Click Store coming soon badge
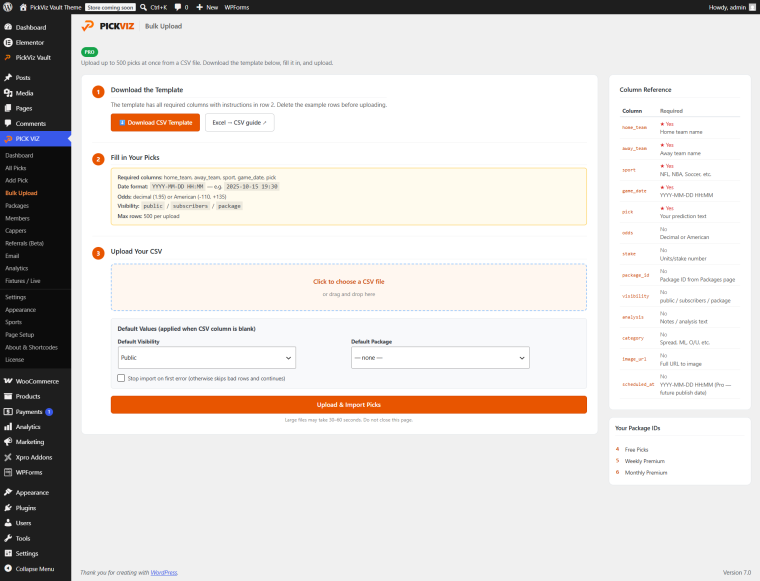 pos(111,7)
